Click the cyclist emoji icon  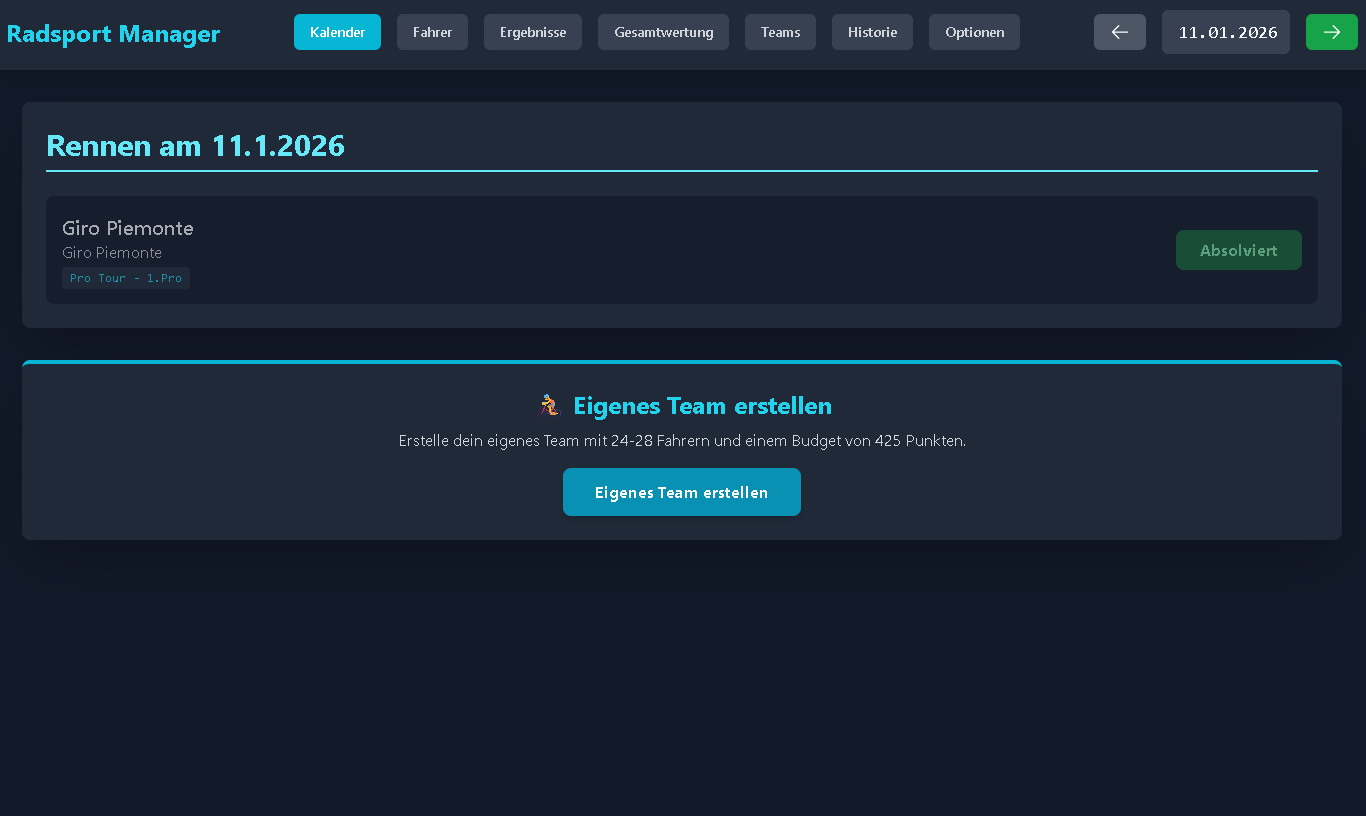click(549, 405)
